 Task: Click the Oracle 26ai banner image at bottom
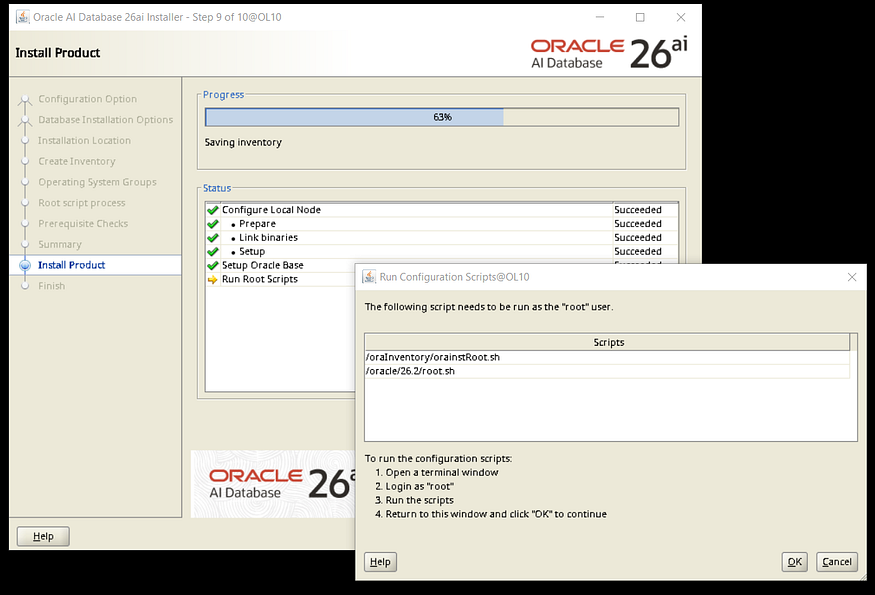point(273,484)
